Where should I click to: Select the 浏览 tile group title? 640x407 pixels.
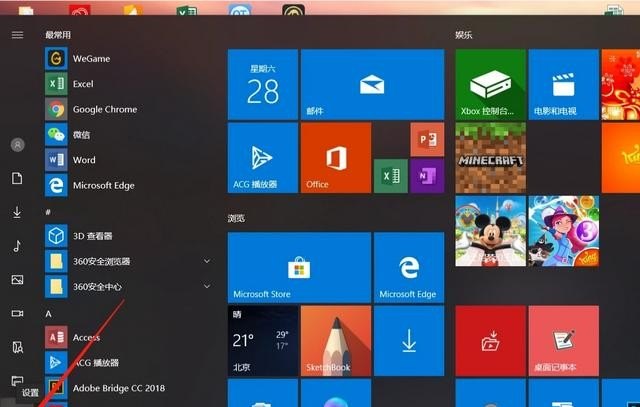point(236,218)
